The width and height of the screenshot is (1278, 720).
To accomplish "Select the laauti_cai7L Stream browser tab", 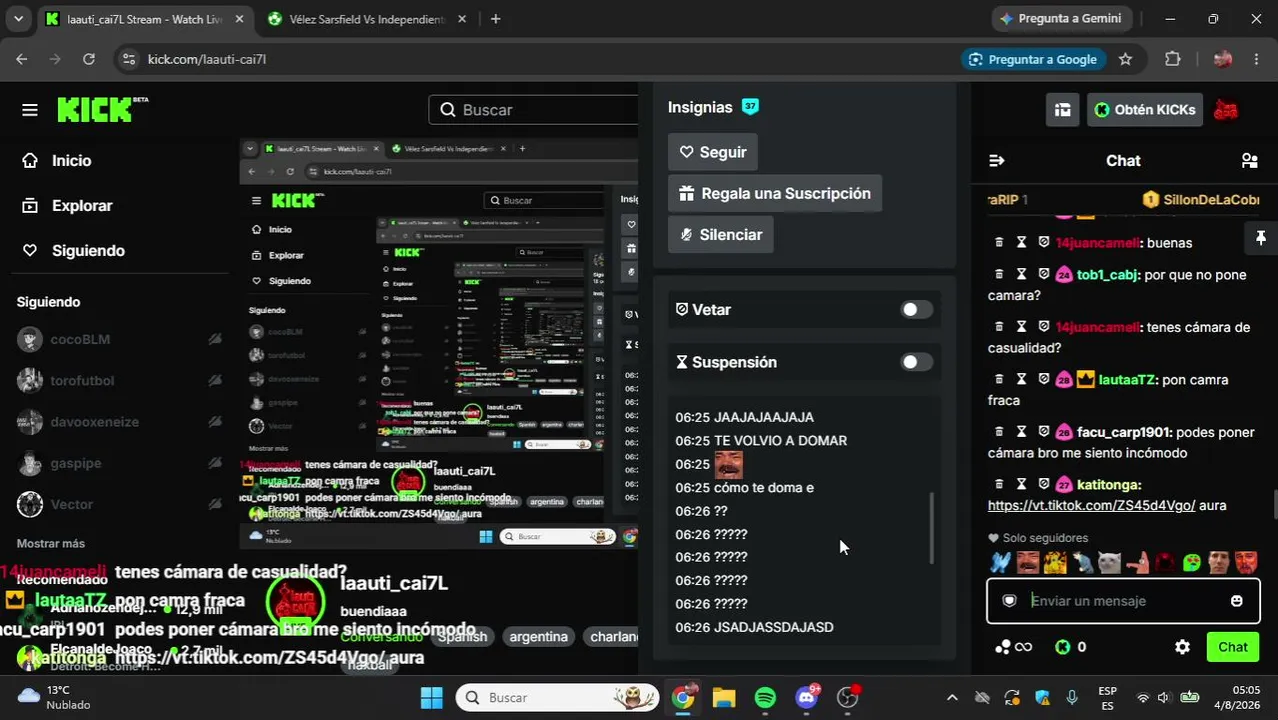I will coord(146,19).
